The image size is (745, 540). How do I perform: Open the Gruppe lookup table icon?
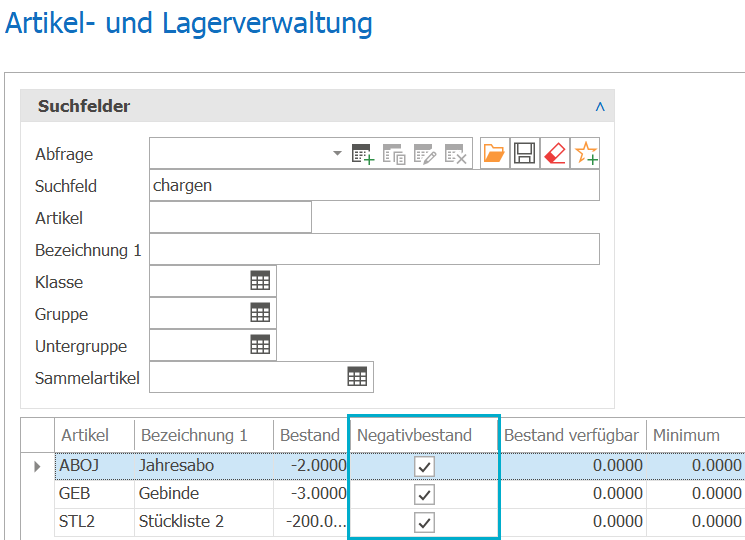point(260,313)
